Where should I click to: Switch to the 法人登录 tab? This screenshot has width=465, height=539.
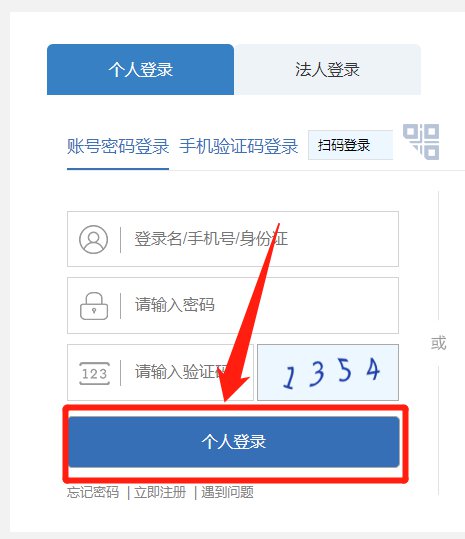(327, 69)
